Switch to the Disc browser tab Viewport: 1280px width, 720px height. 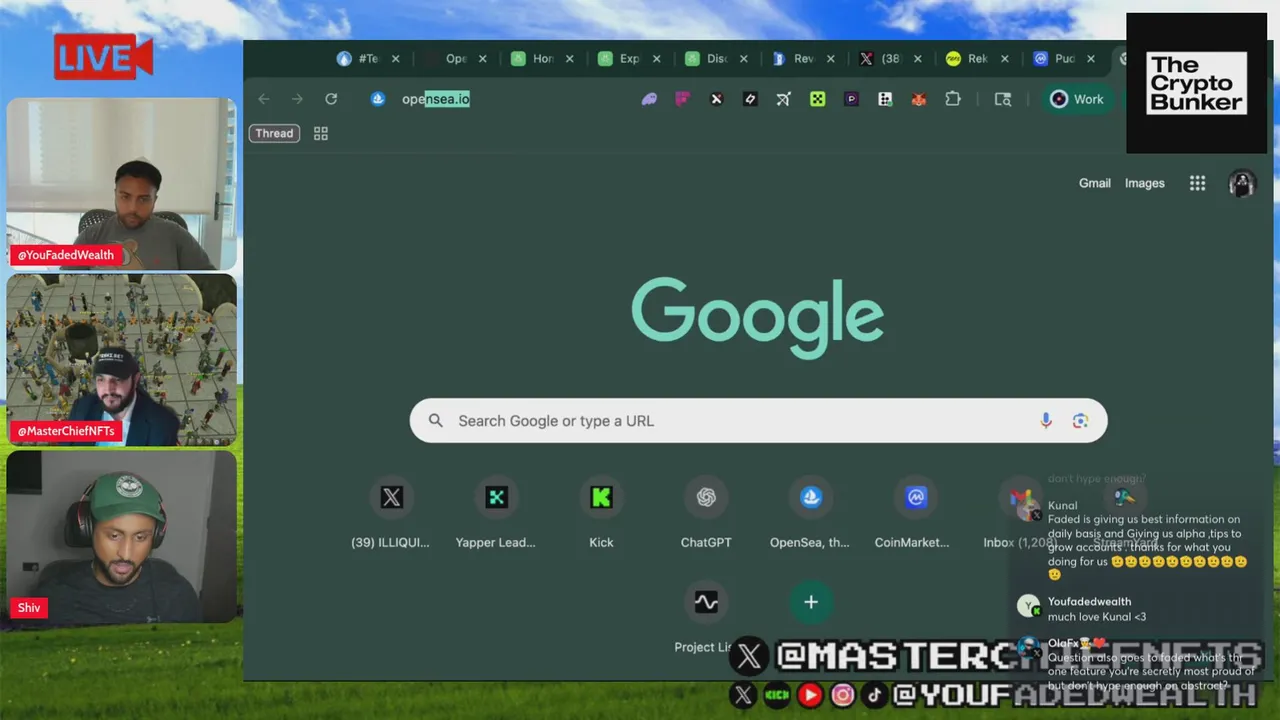(716, 59)
